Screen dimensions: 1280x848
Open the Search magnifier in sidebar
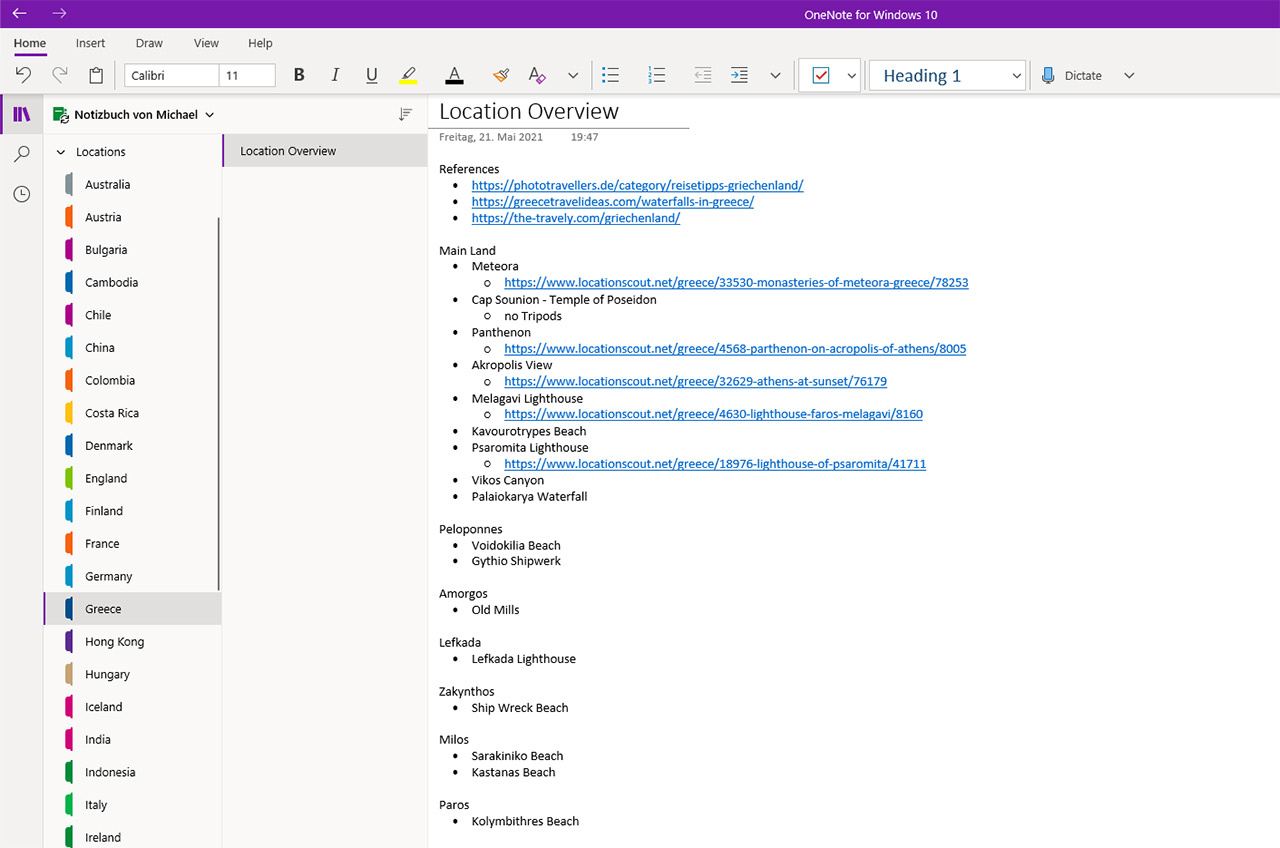(21, 154)
